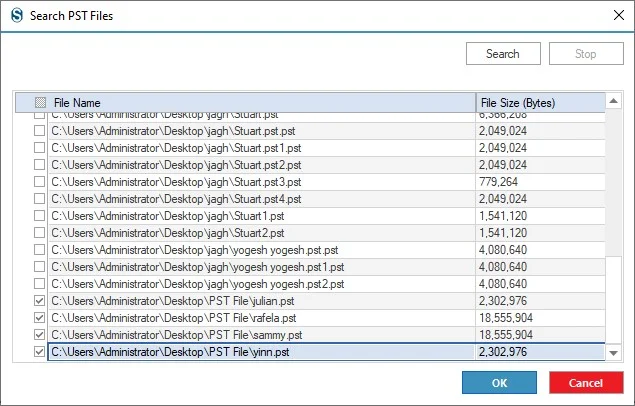Screen dimensions: 635x406
Task: Select the jagh\Stuart.pst2.pst path row
Action: 262,165
